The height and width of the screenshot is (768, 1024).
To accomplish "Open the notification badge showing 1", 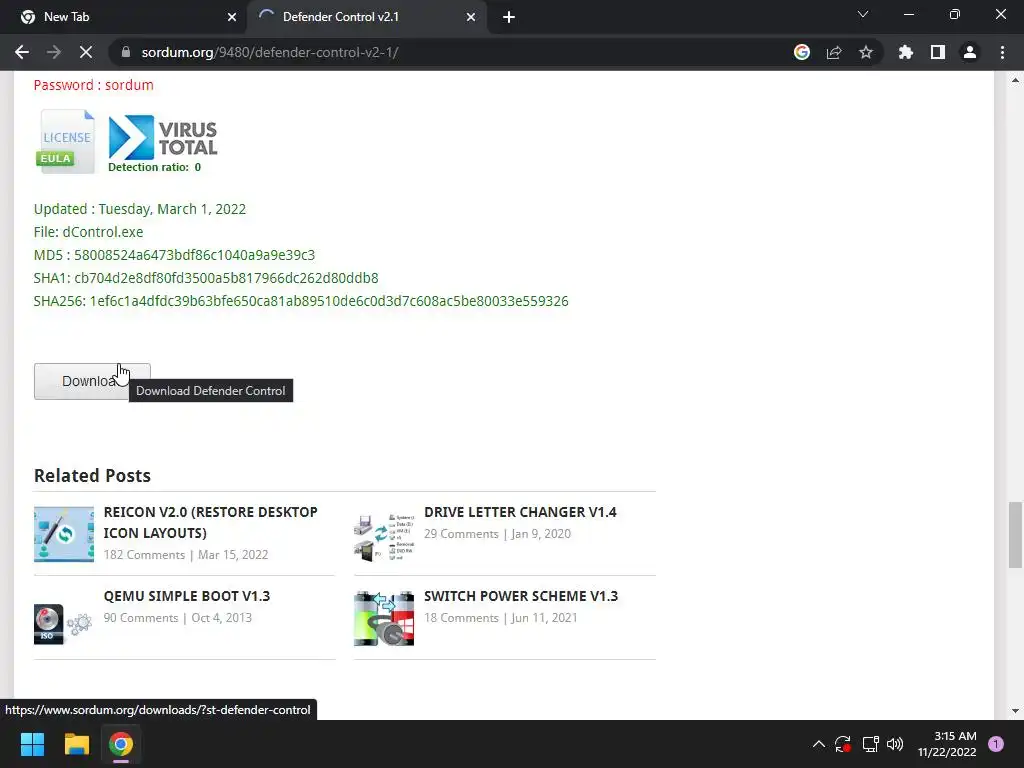I will pos(996,744).
